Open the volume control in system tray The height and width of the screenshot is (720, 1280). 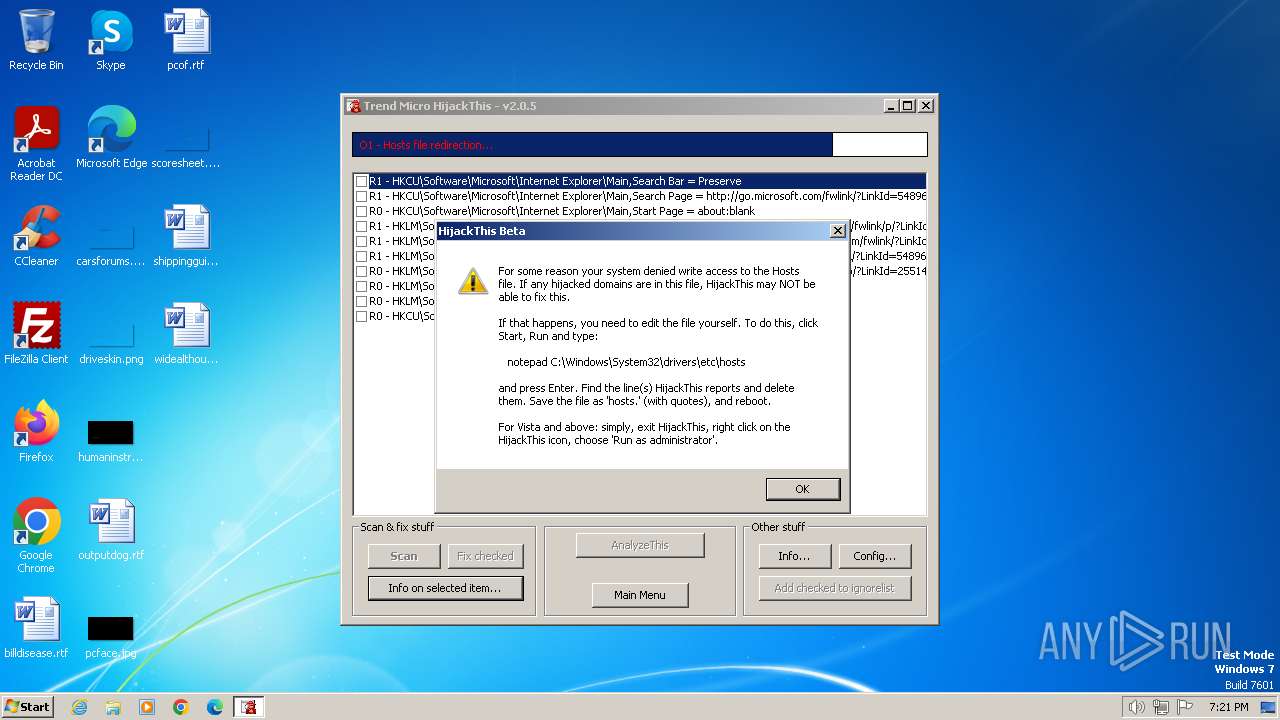pyautogui.click(x=1136, y=707)
